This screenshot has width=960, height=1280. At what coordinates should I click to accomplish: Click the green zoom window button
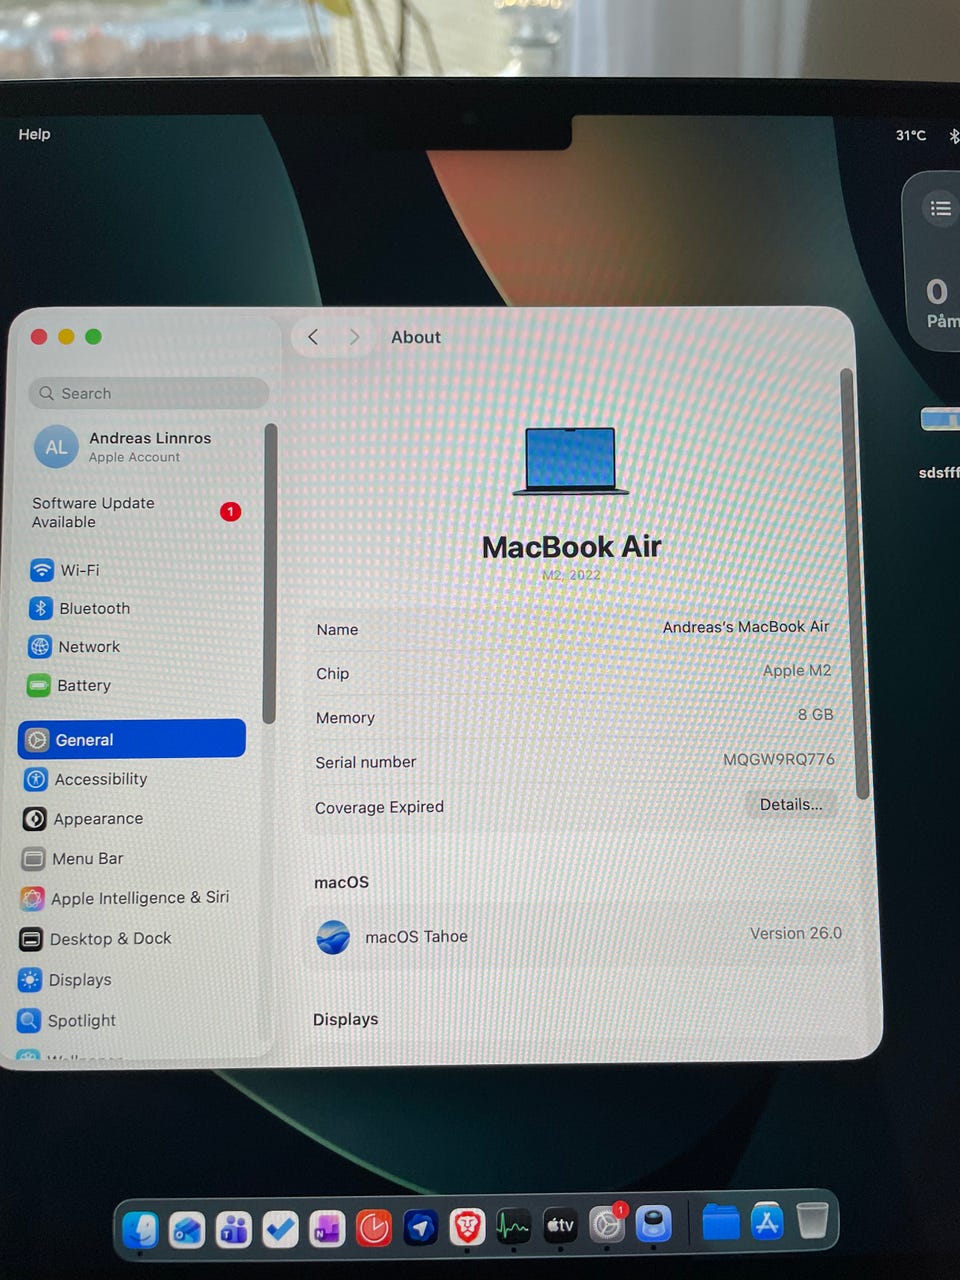pos(93,336)
